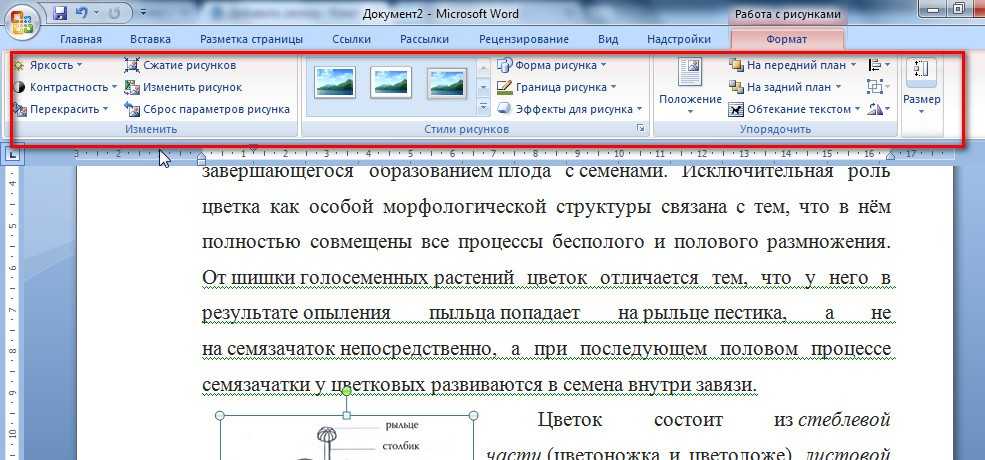
Task: Open the Перекрасить recolor dropdown
Action: (x=61, y=109)
